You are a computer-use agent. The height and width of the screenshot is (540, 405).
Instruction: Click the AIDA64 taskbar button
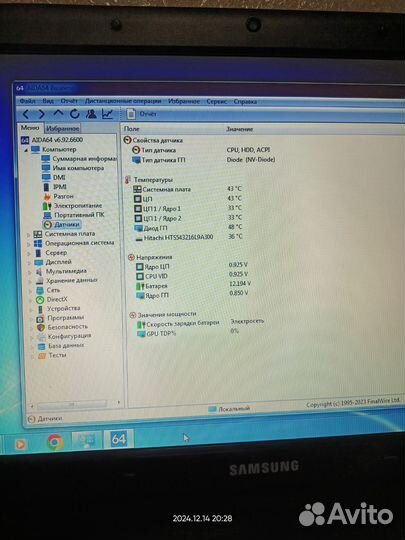coord(118,439)
